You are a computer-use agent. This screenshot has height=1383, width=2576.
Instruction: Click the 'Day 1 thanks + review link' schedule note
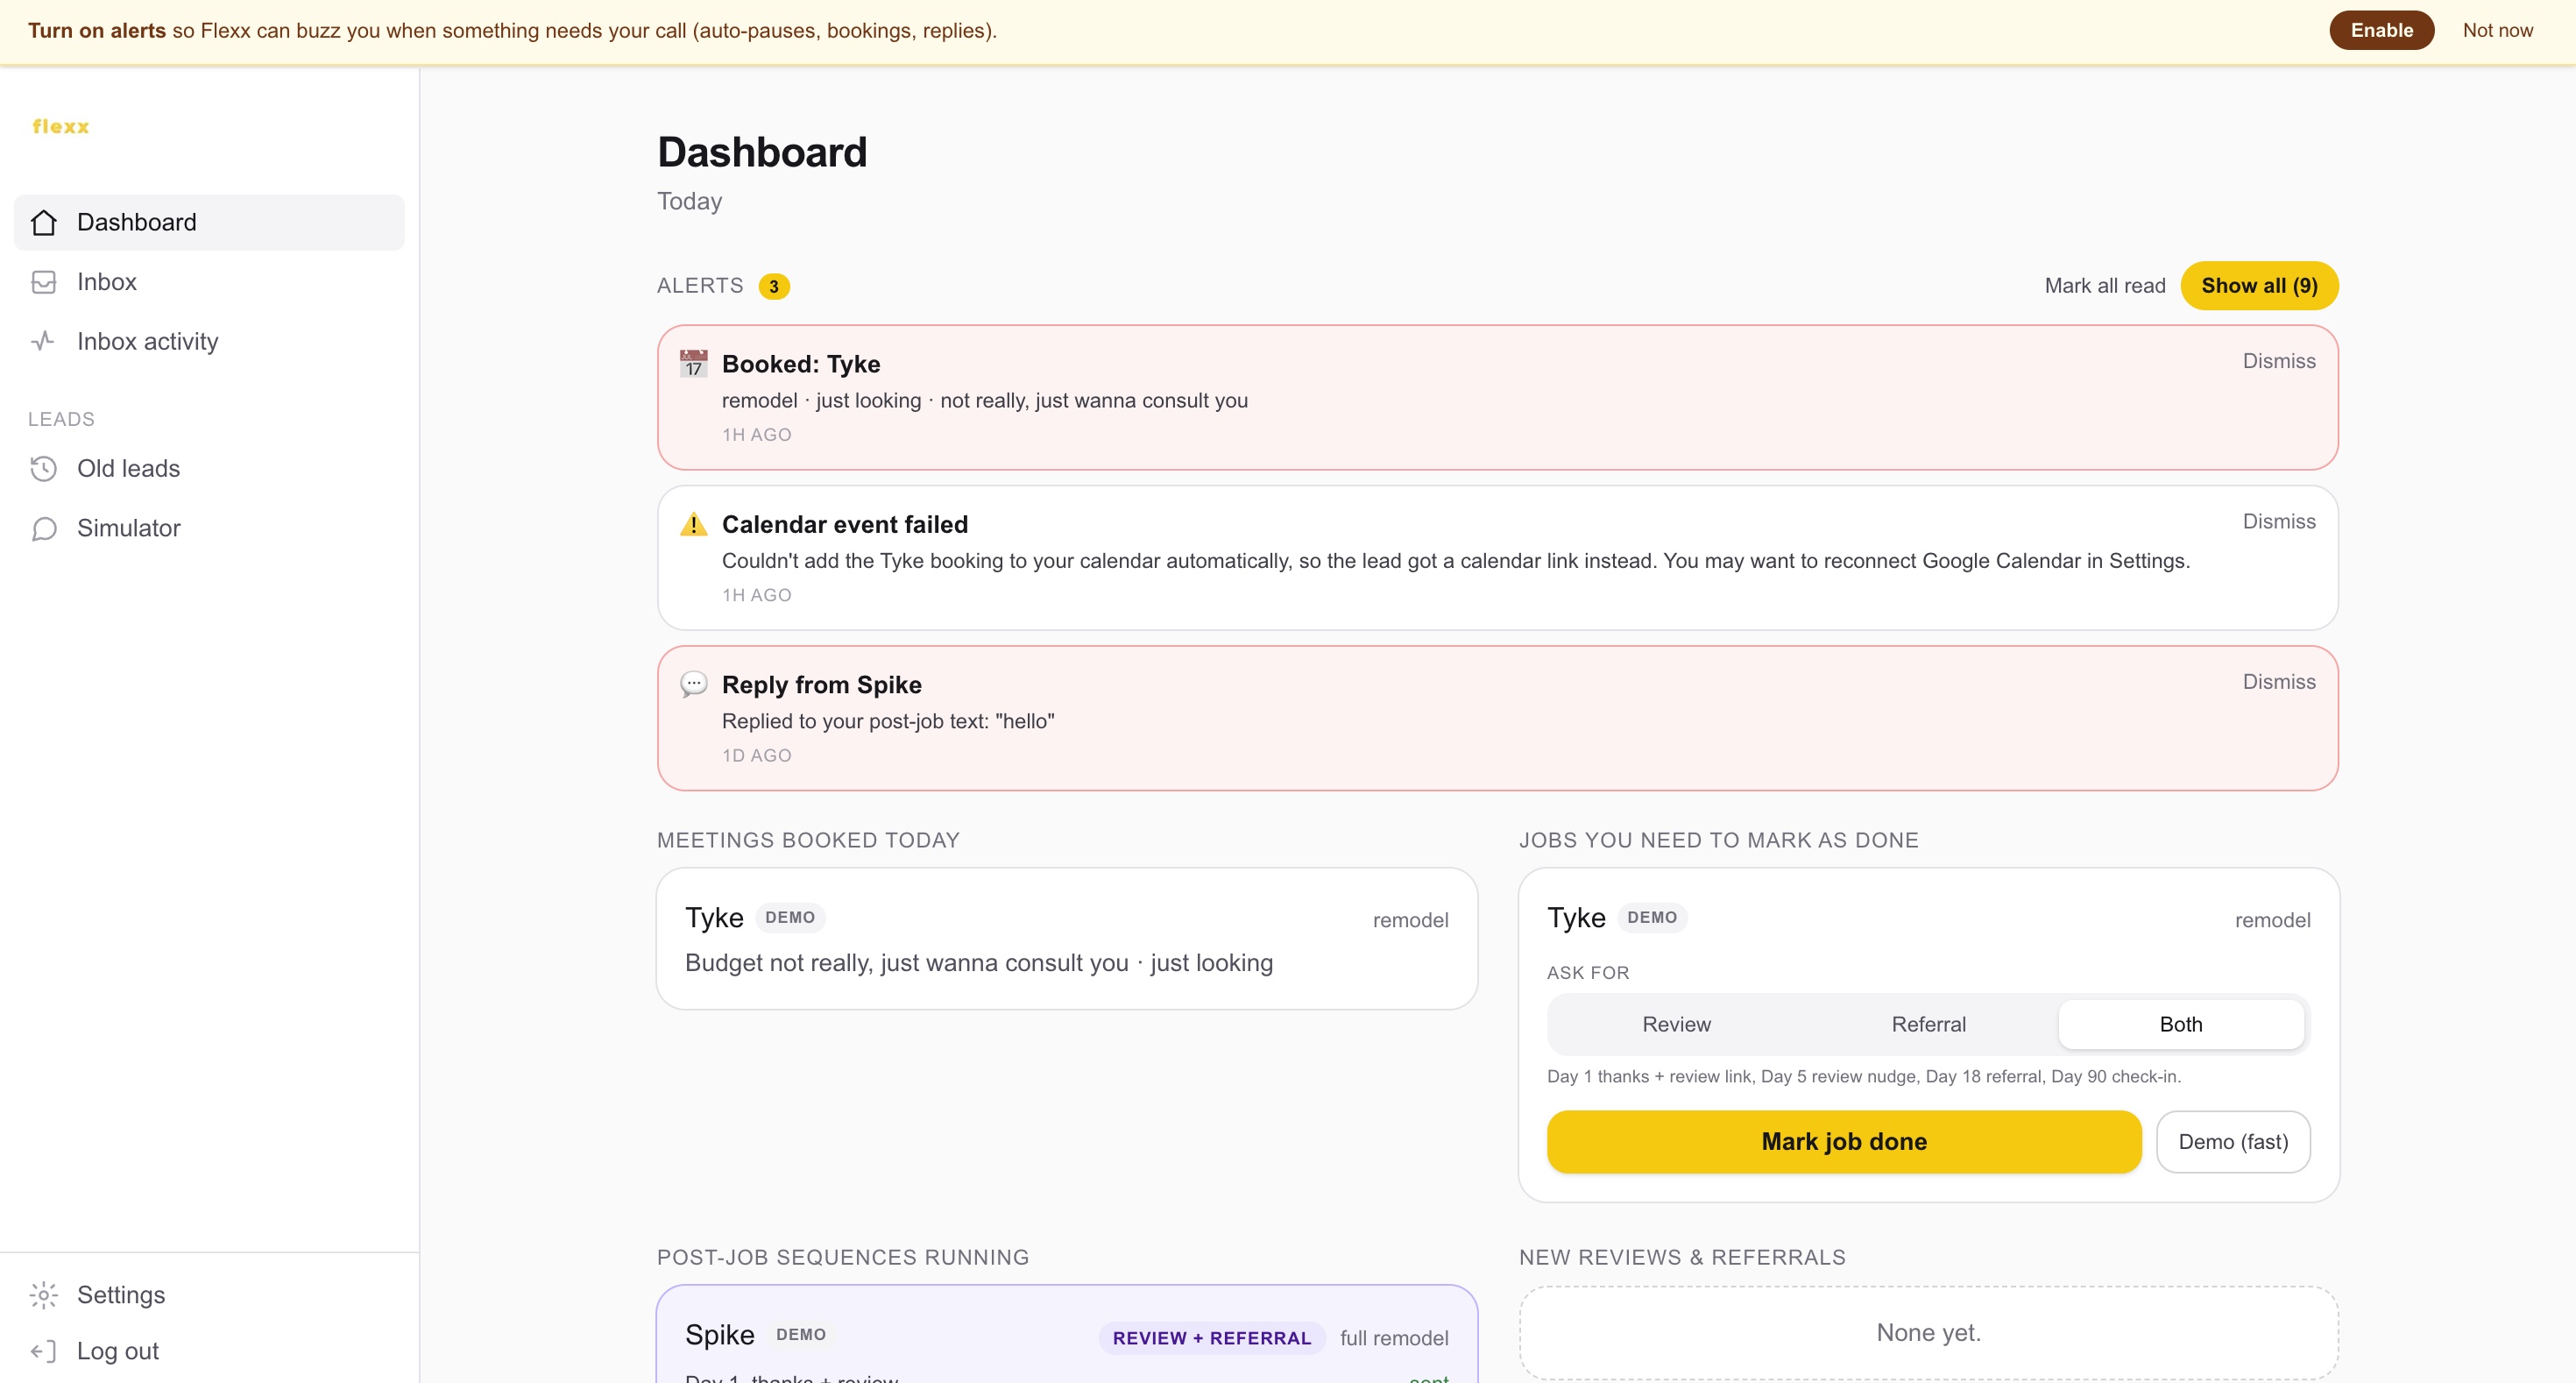coord(1864,1076)
